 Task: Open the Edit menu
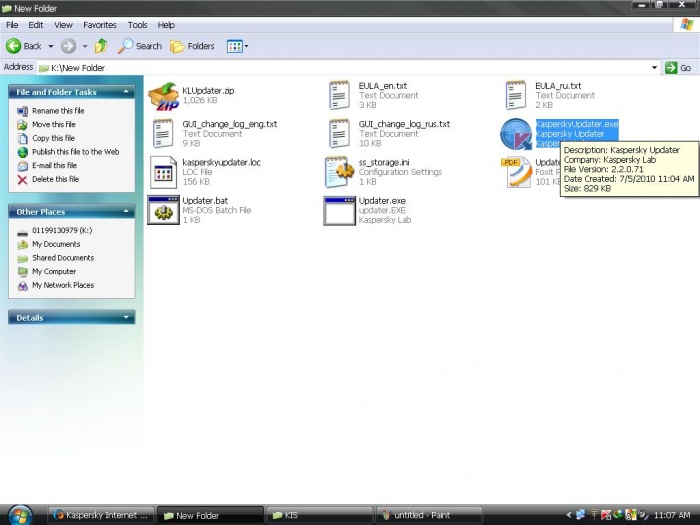tap(36, 25)
